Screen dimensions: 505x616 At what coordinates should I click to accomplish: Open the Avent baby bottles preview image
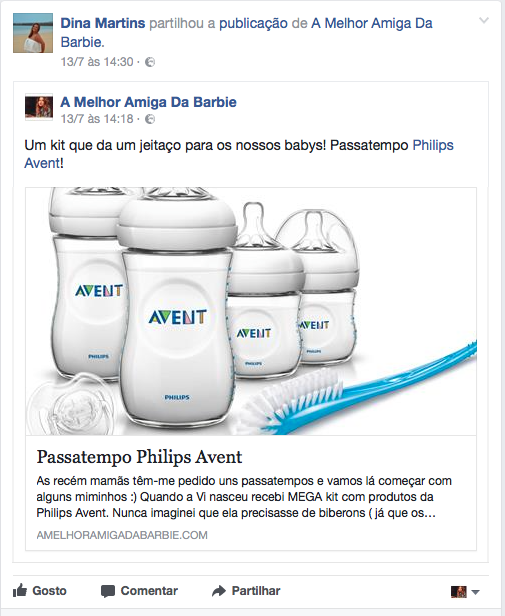(251, 311)
